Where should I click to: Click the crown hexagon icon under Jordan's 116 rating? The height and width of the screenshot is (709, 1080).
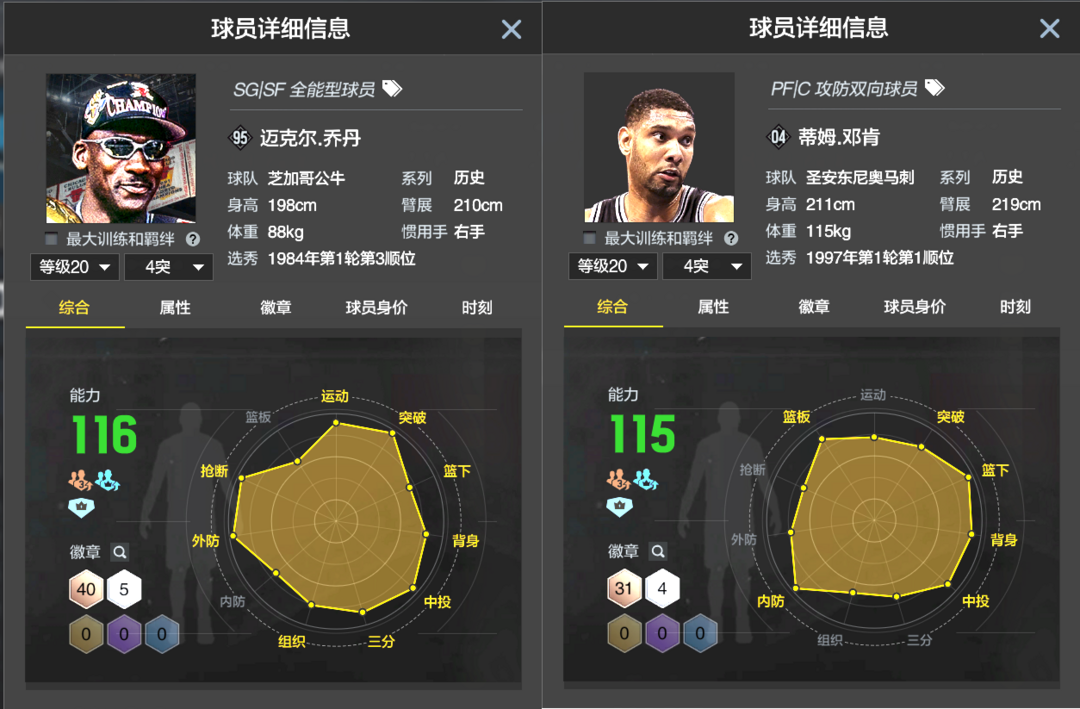pos(81,507)
